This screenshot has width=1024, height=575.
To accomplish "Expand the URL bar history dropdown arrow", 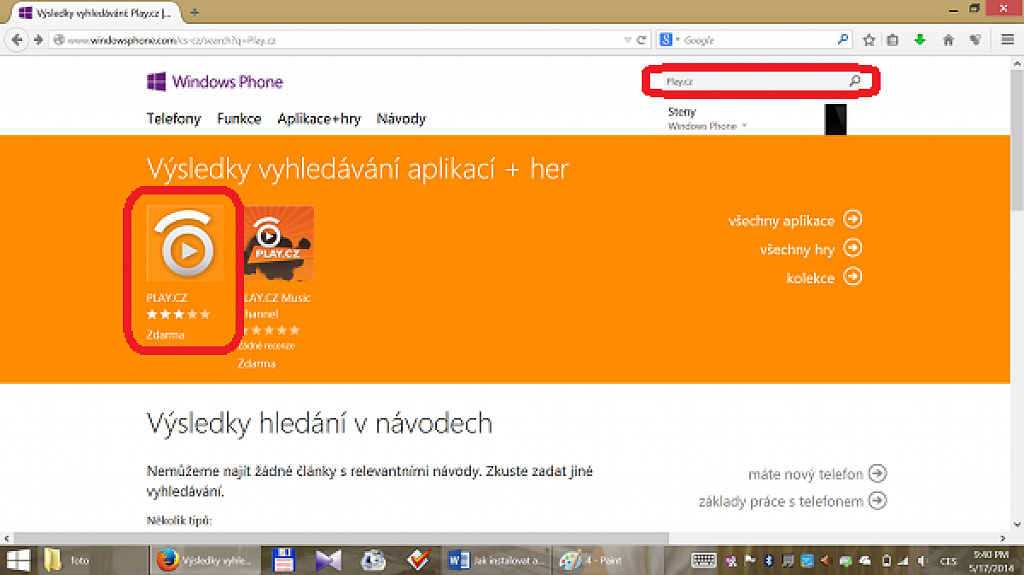I will coord(627,40).
